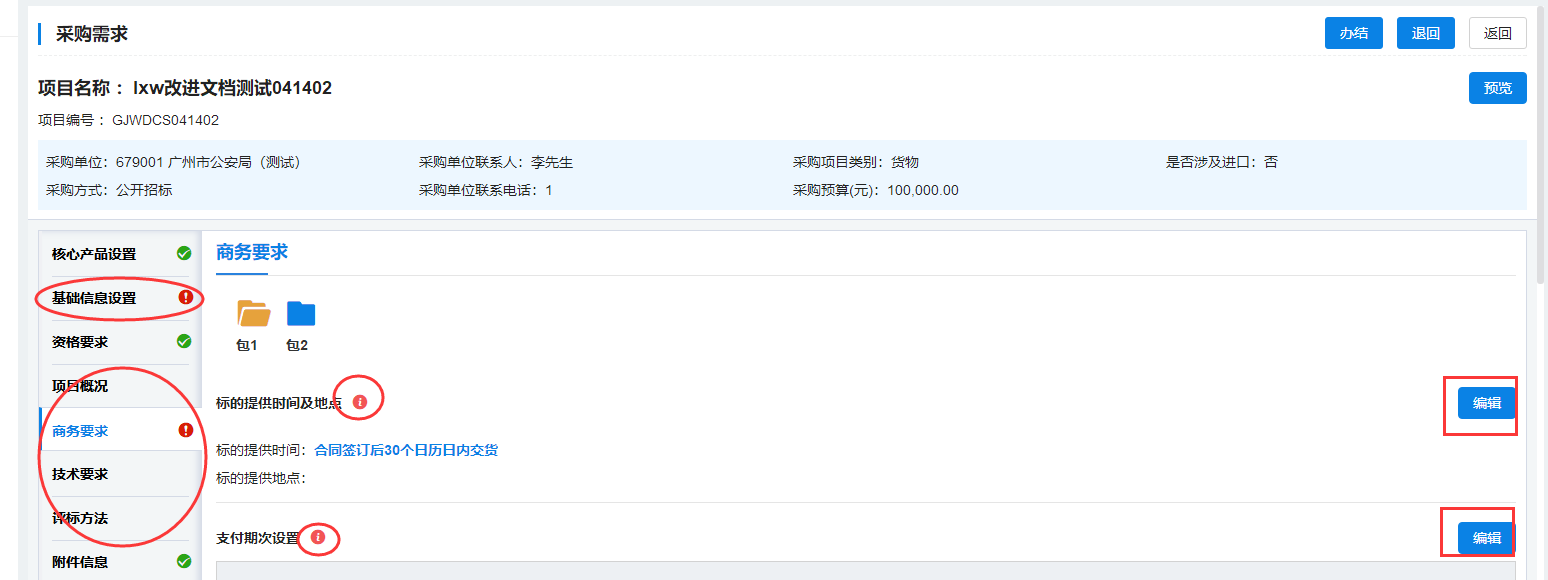Open 技术要求 section from sidebar
This screenshot has width=1548, height=580.
click(80, 474)
